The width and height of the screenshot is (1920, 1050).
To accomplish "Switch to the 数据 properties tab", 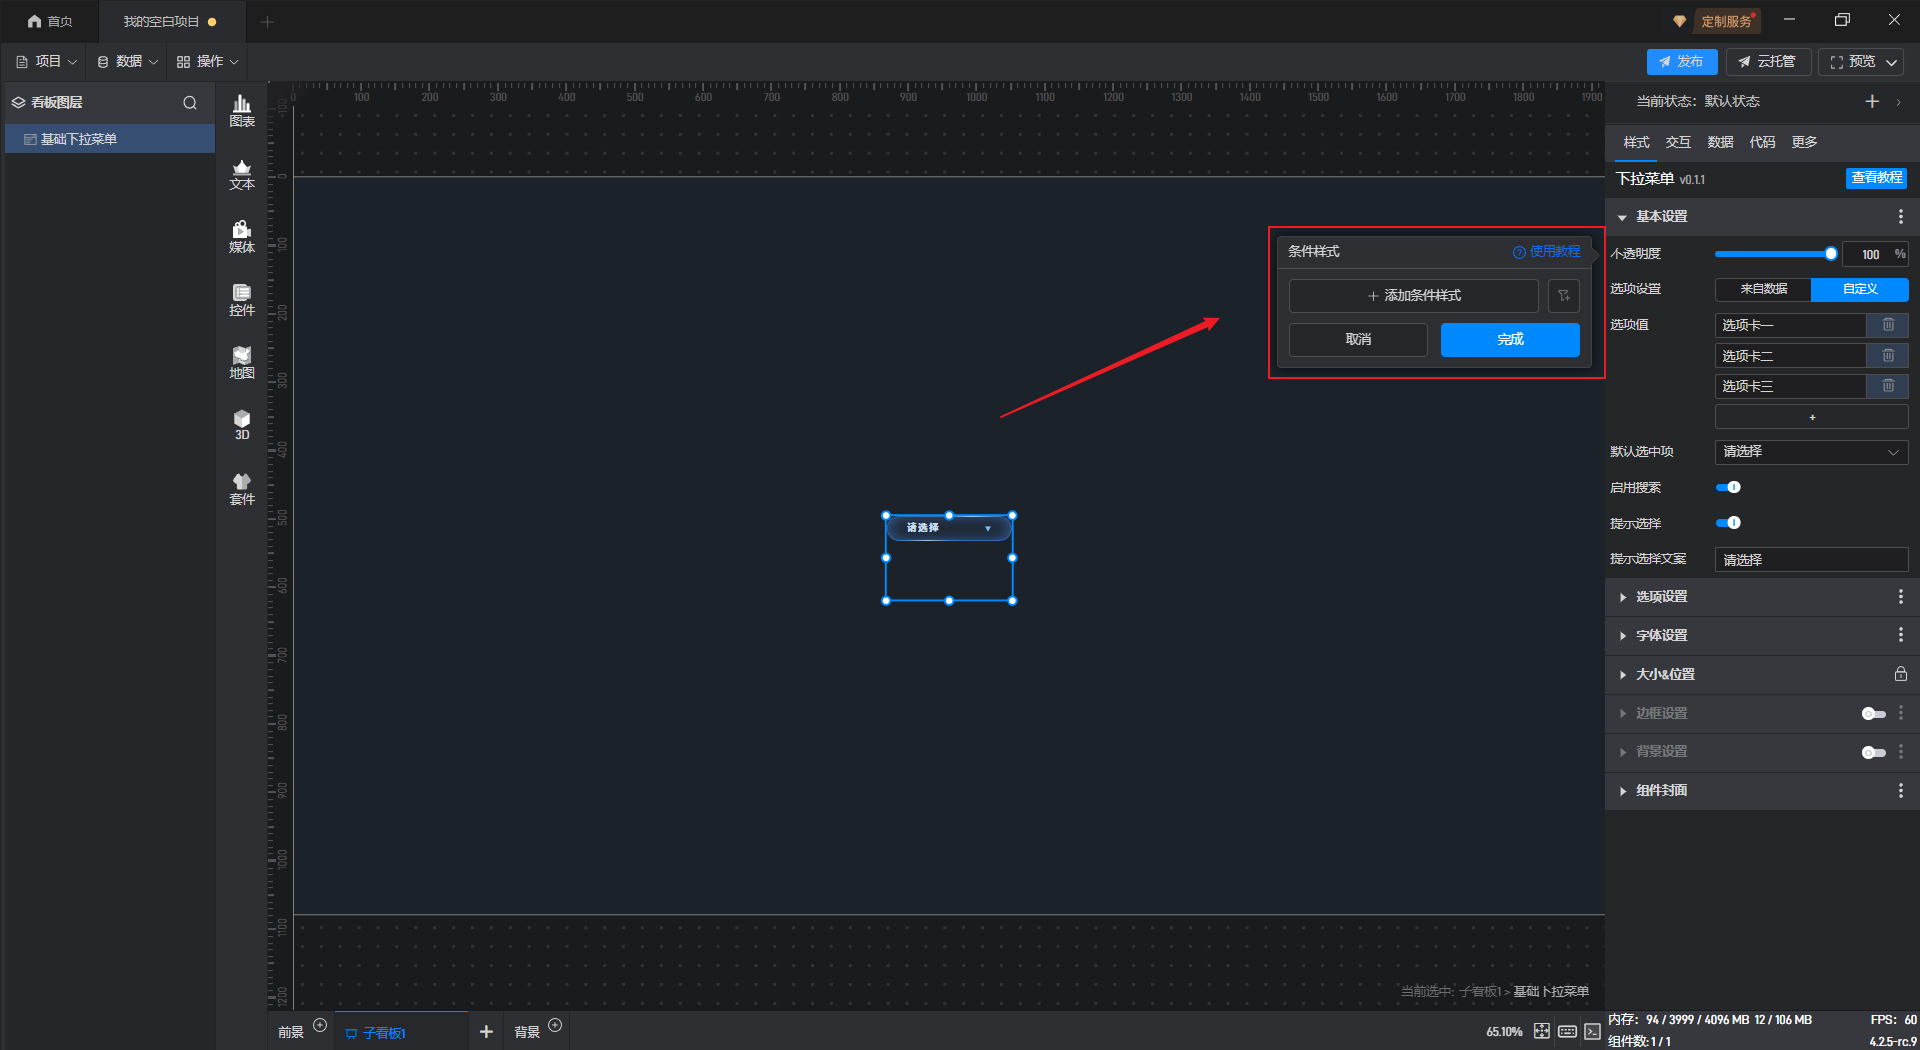I will [x=1720, y=142].
